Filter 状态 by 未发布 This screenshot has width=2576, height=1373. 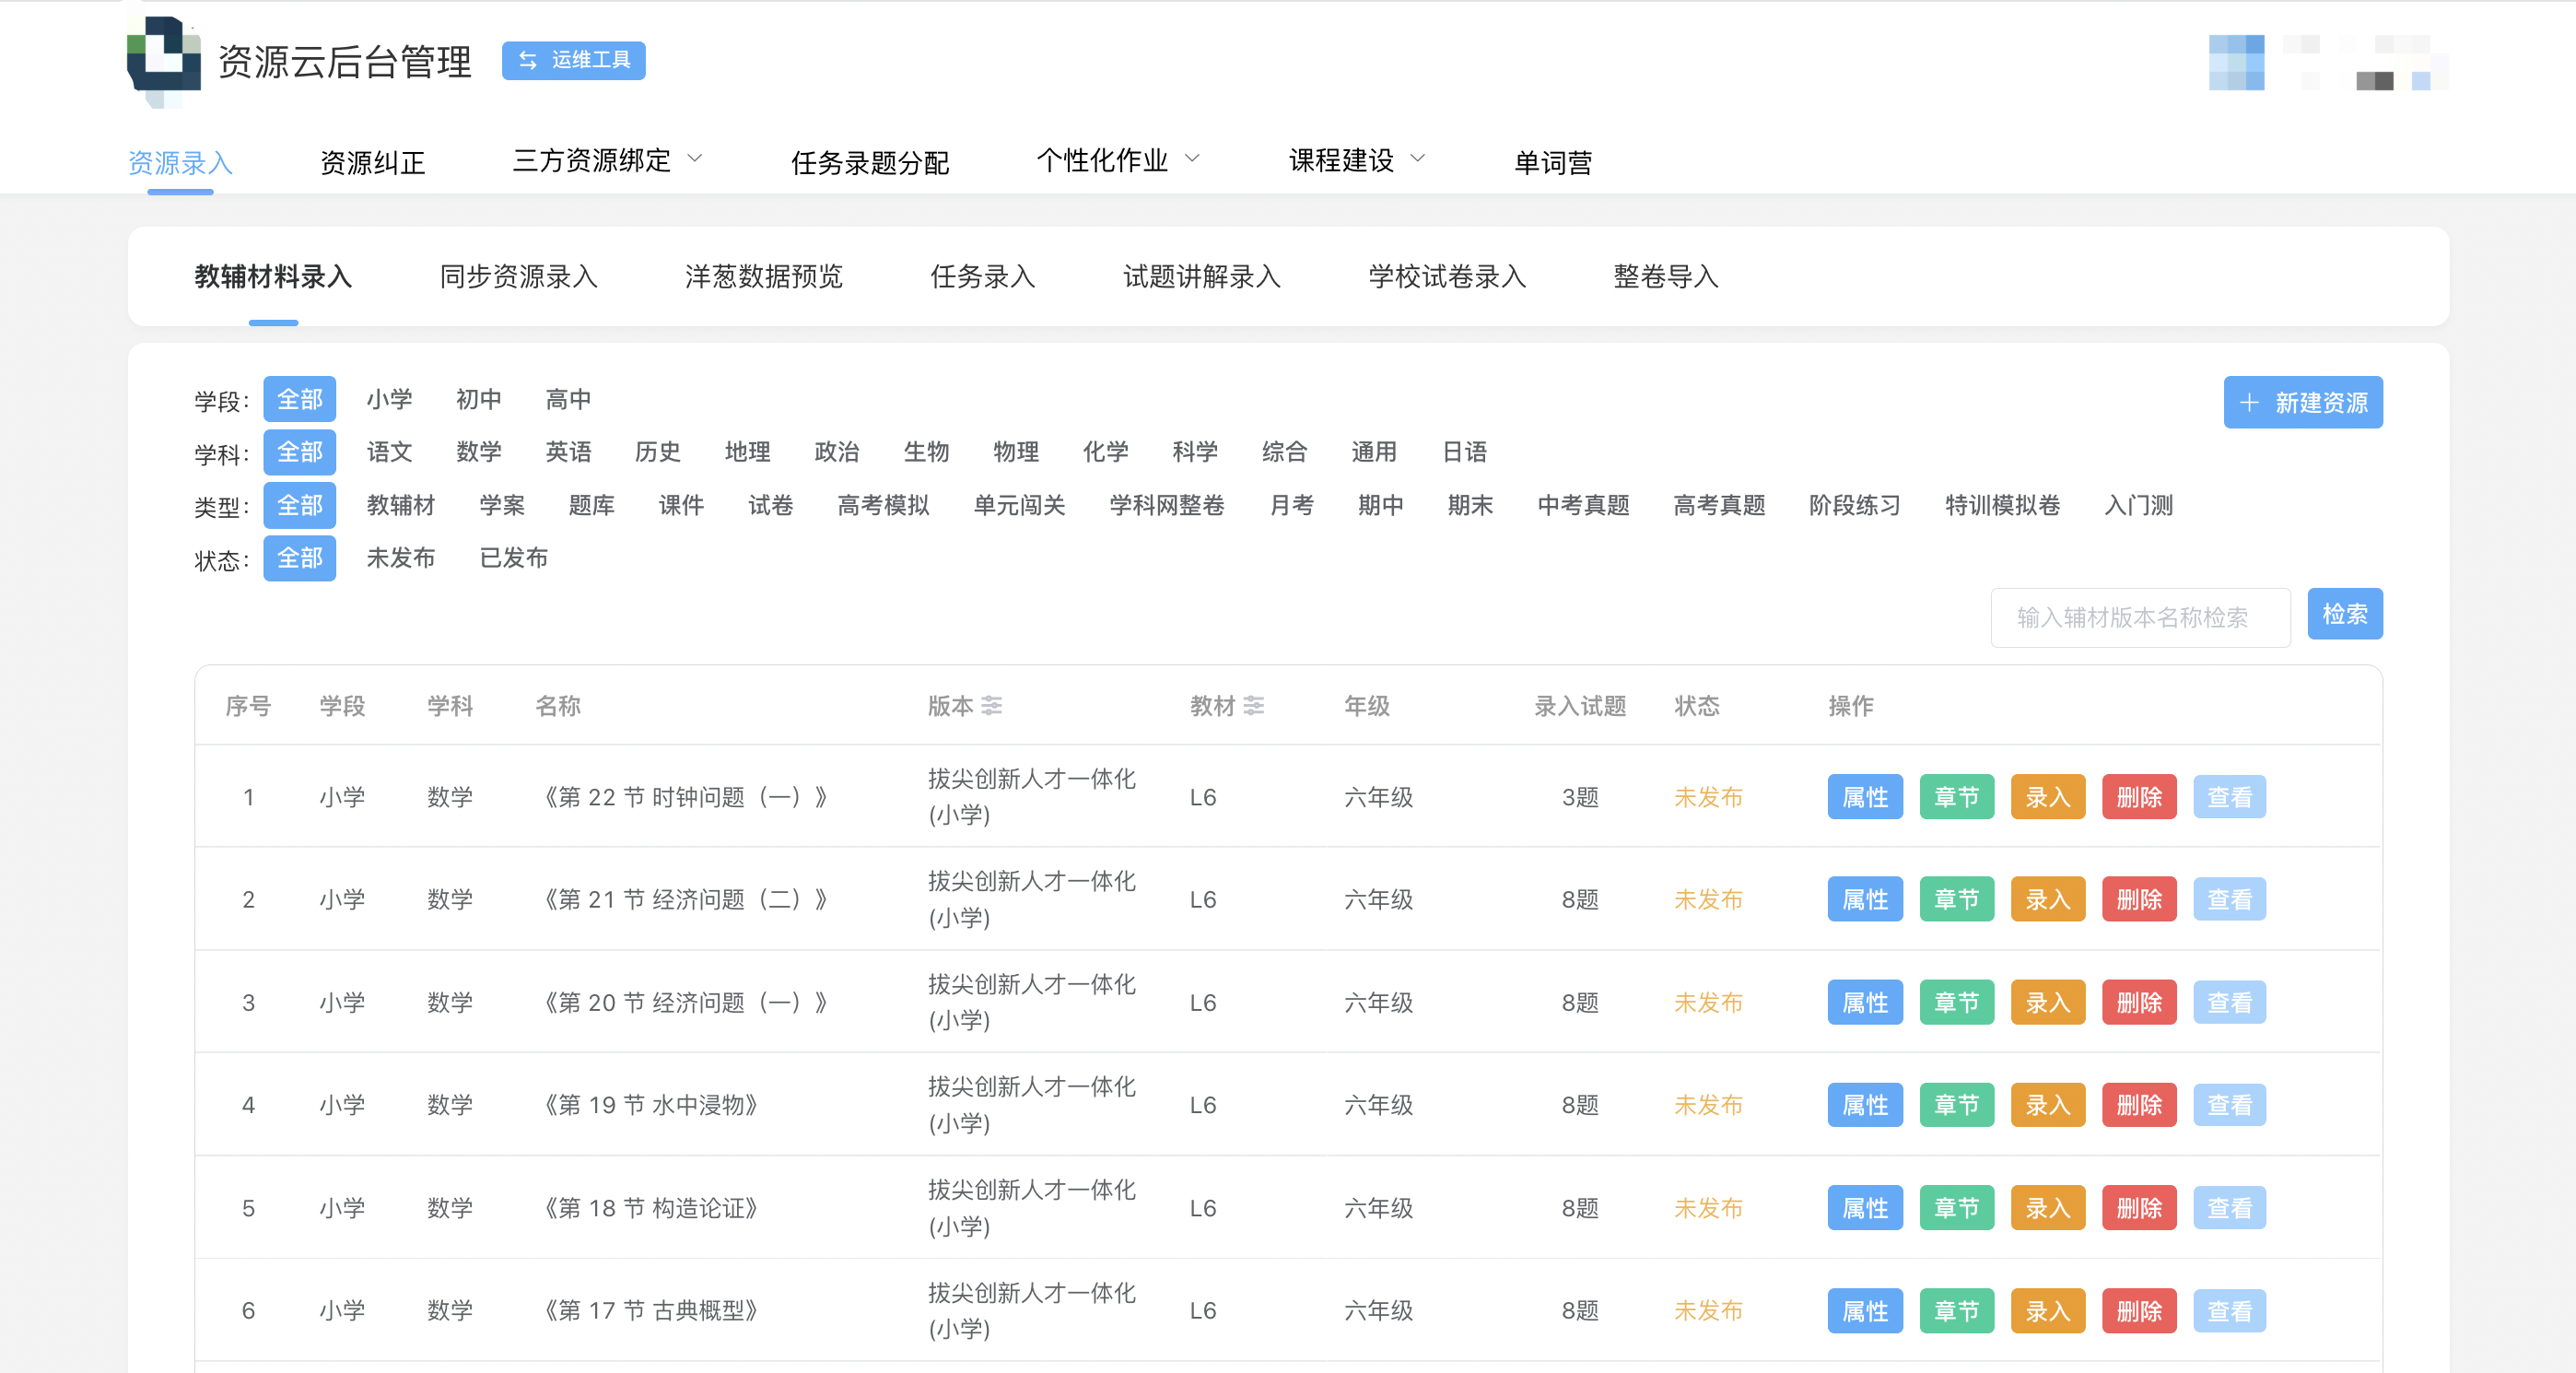click(400, 558)
